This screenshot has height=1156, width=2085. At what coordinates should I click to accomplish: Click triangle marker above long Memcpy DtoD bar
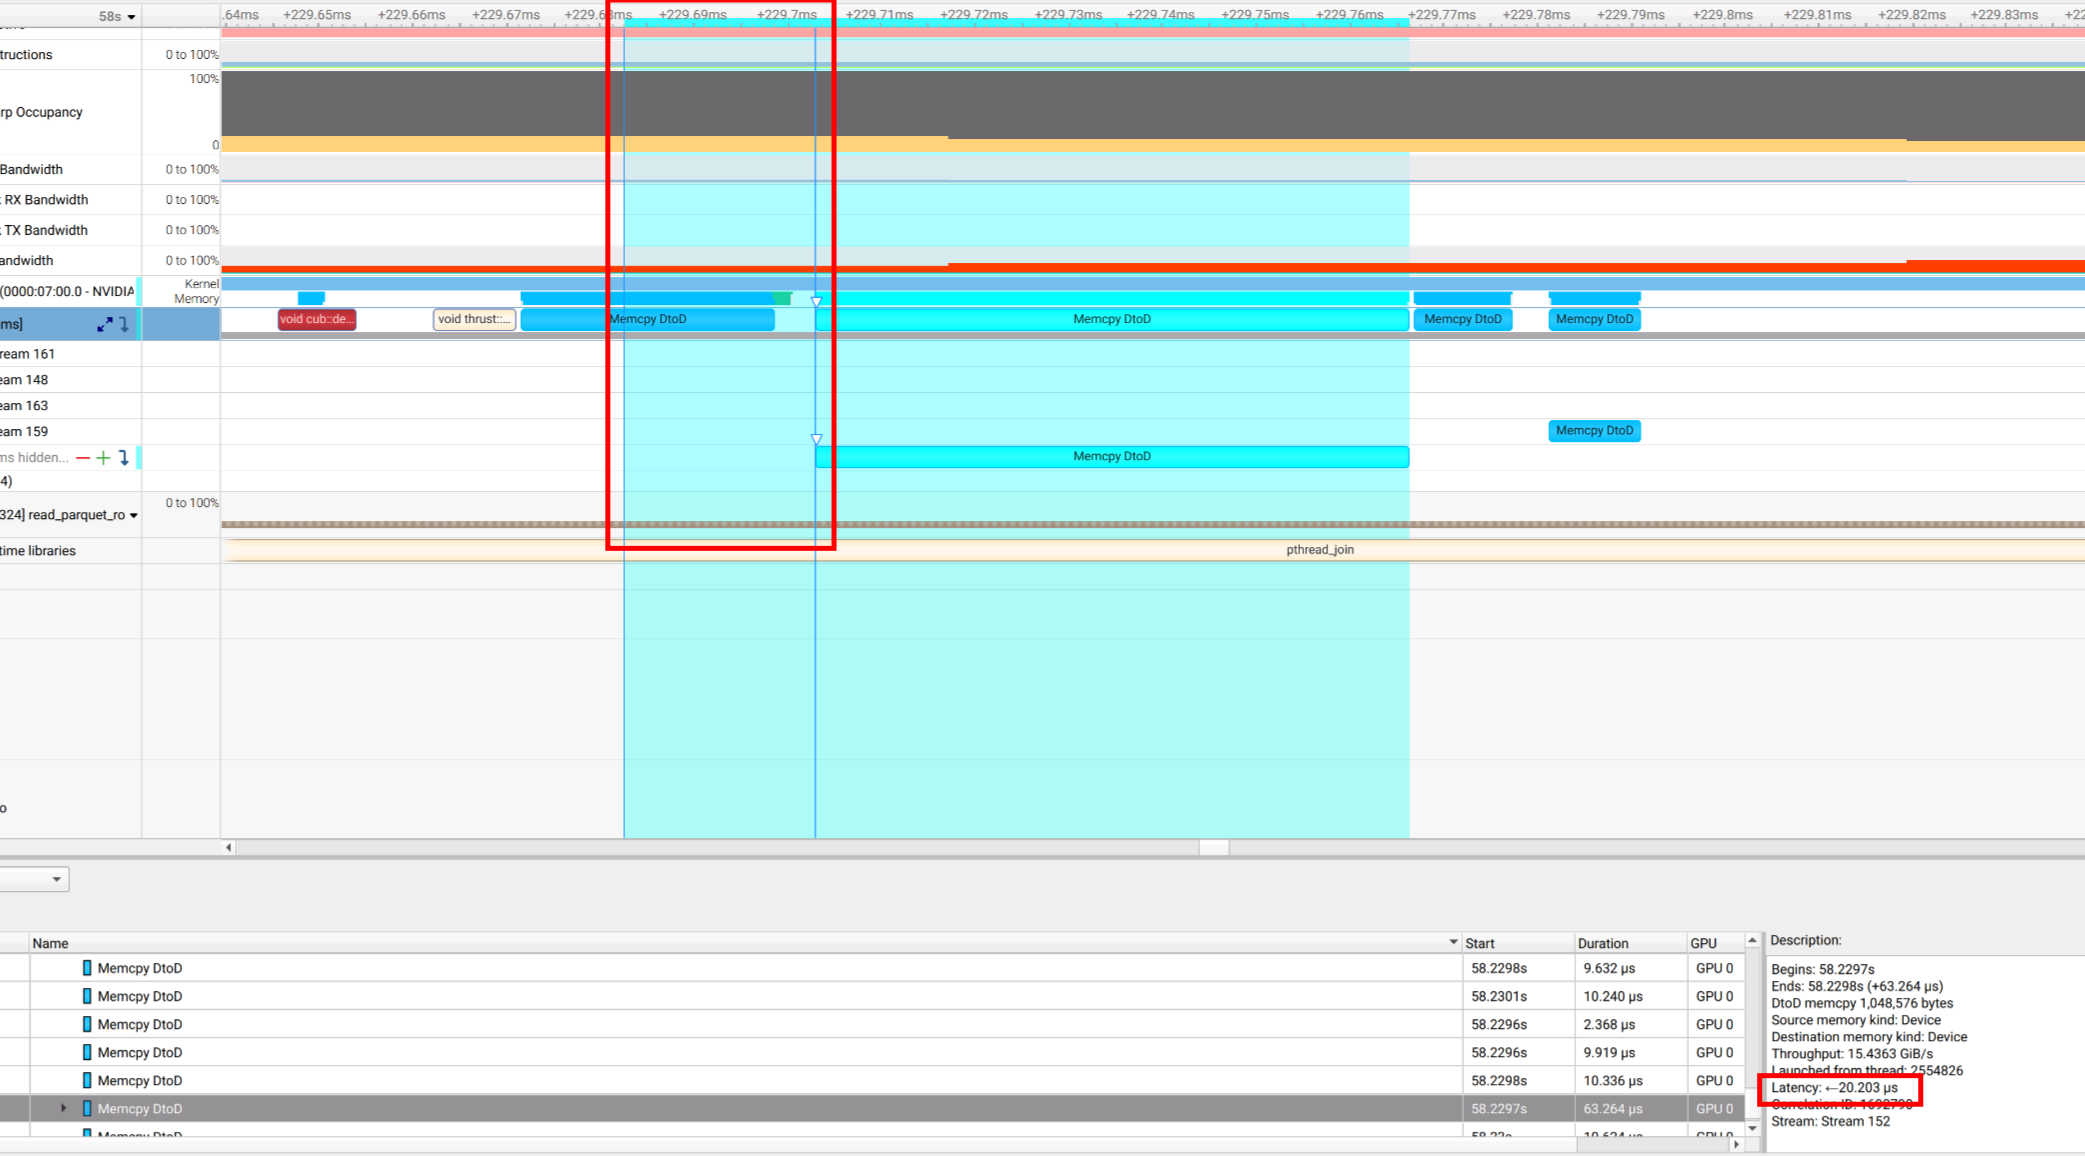(816, 439)
